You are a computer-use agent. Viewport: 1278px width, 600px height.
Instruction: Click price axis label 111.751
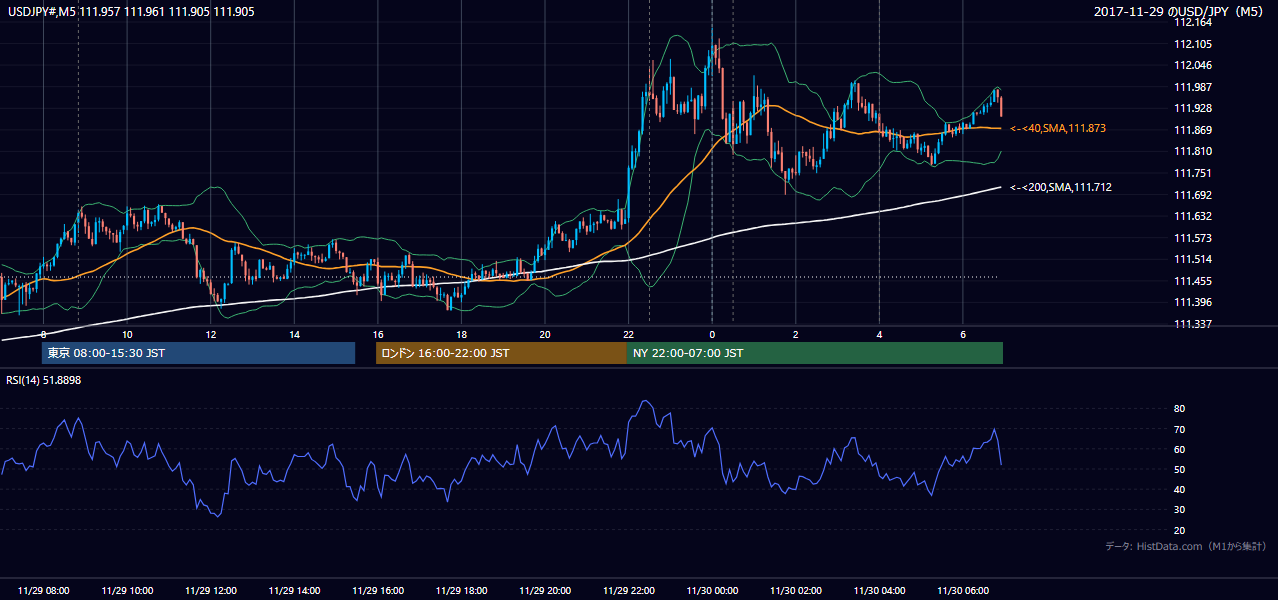click(x=1192, y=173)
